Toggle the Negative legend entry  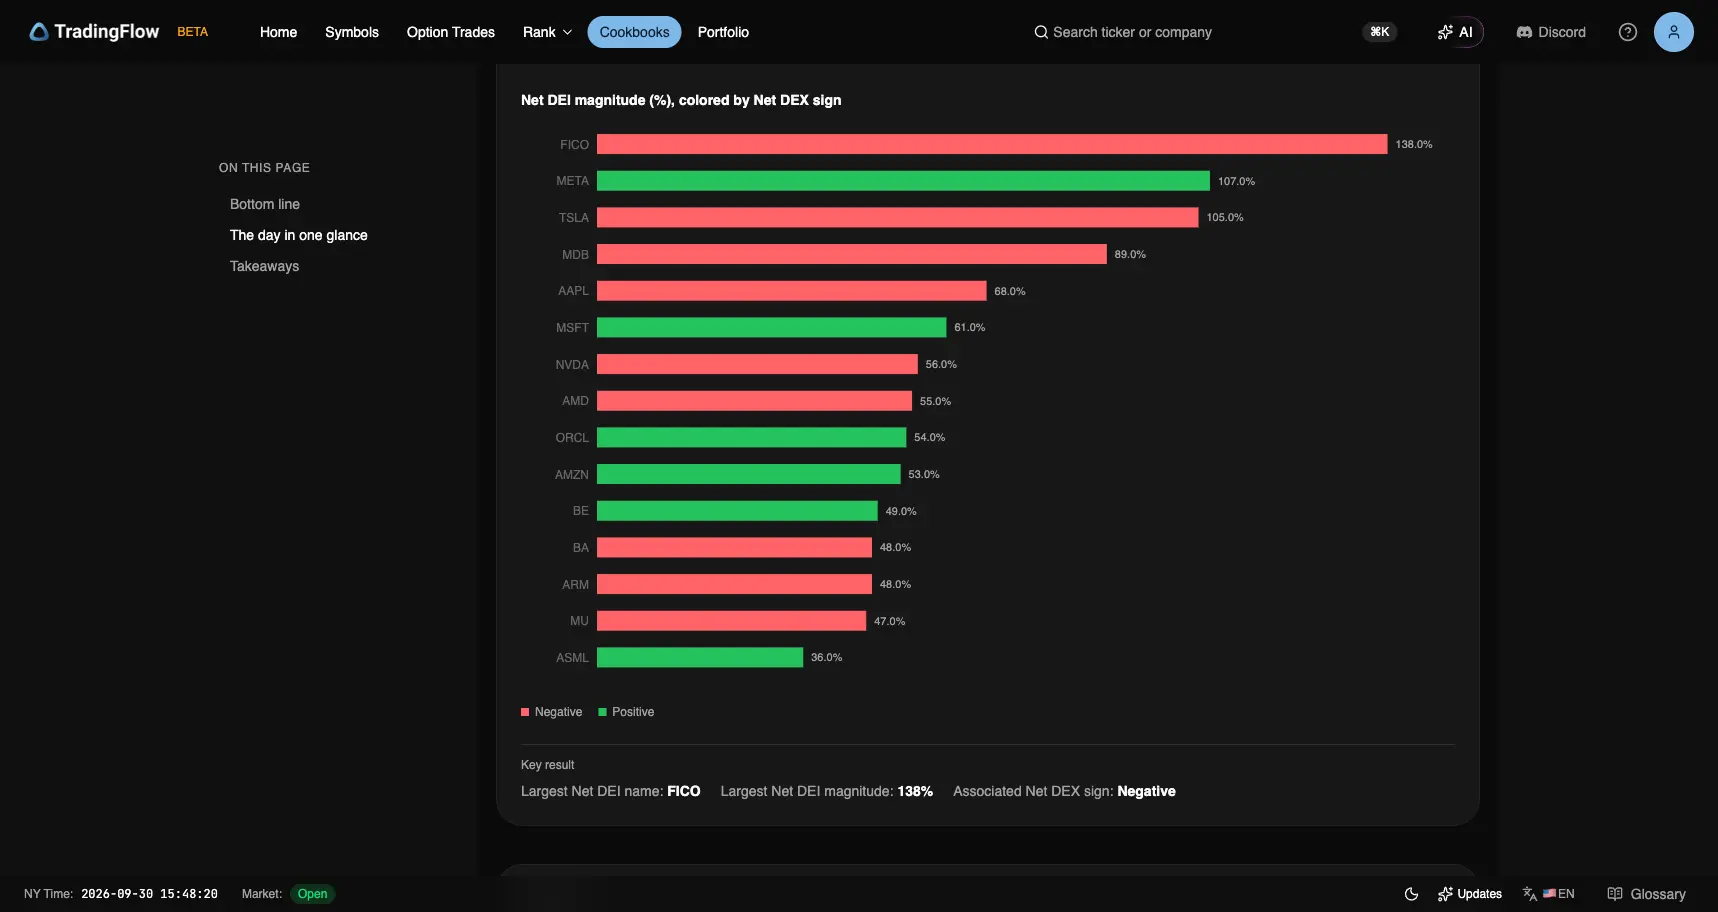551,712
